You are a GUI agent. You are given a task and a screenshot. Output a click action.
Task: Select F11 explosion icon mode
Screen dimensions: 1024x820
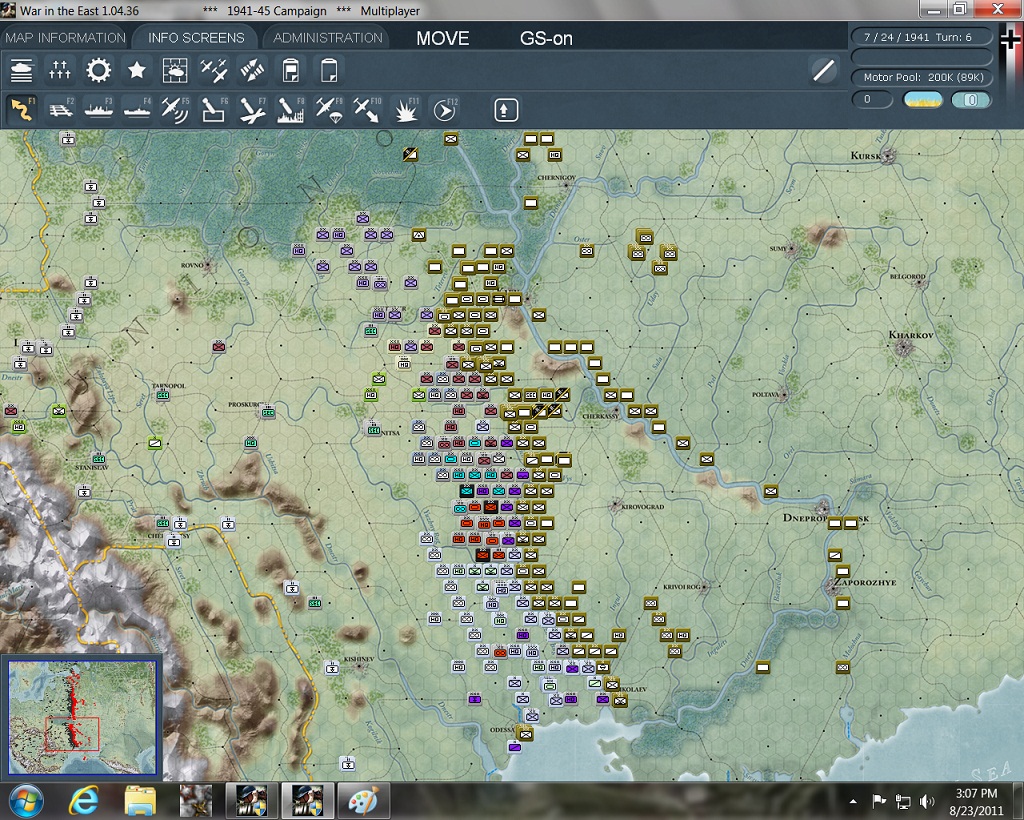pos(406,109)
